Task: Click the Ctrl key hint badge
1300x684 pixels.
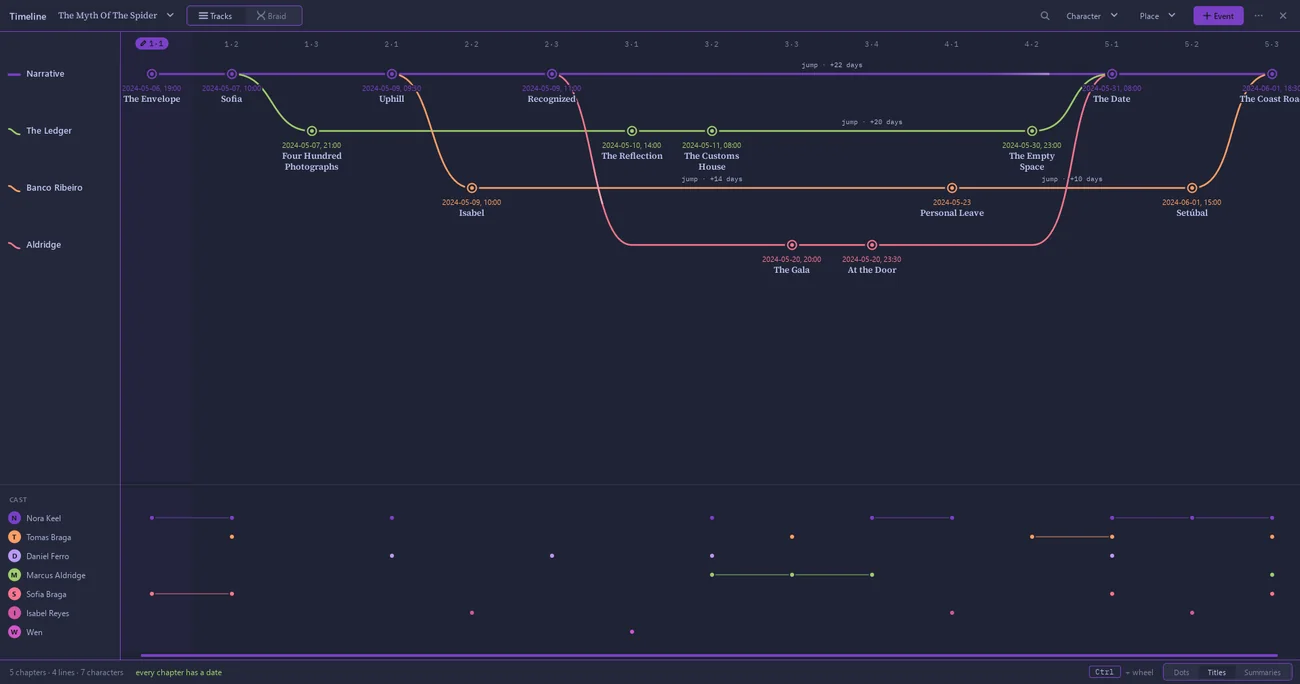Action: click(1104, 672)
